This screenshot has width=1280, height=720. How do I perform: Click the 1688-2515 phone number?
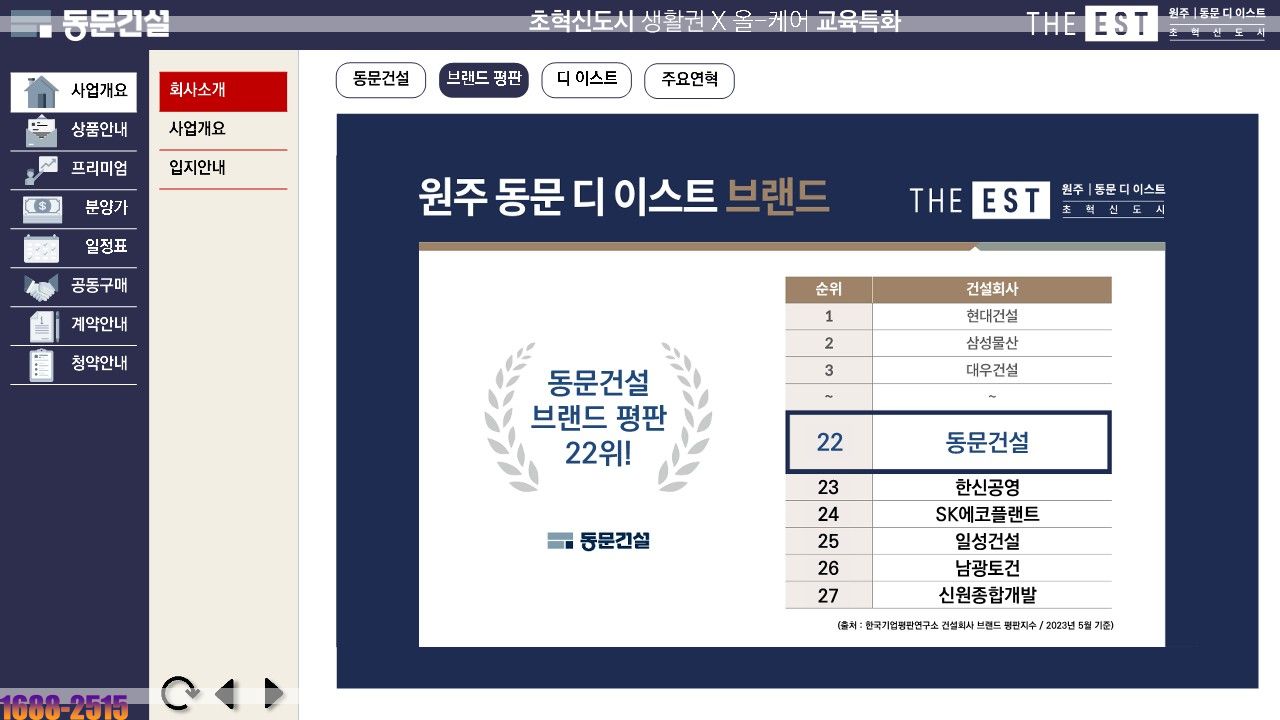(x=65, y=707)
